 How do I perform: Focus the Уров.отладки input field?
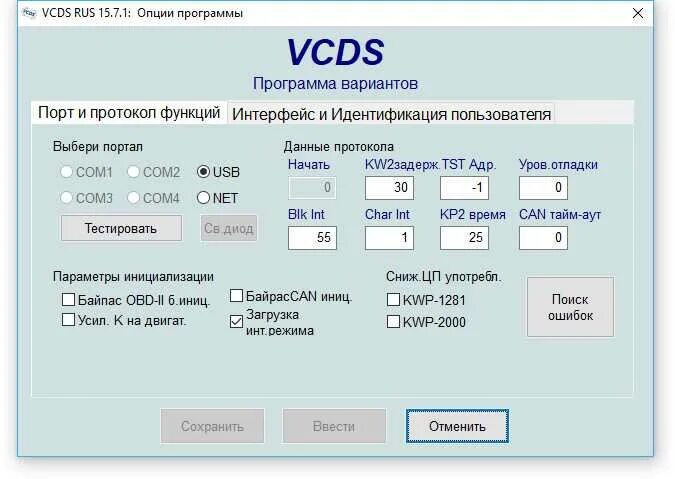click(x=543, y=188)
